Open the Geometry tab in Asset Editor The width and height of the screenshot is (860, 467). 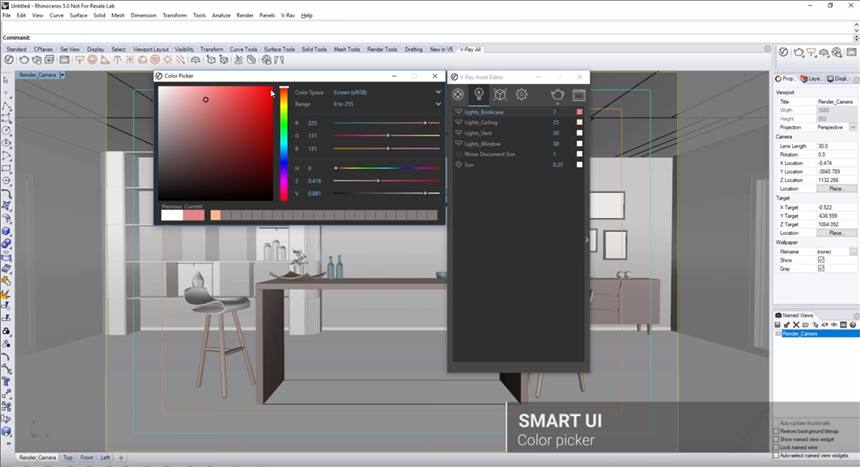click(x=500, y=94)
